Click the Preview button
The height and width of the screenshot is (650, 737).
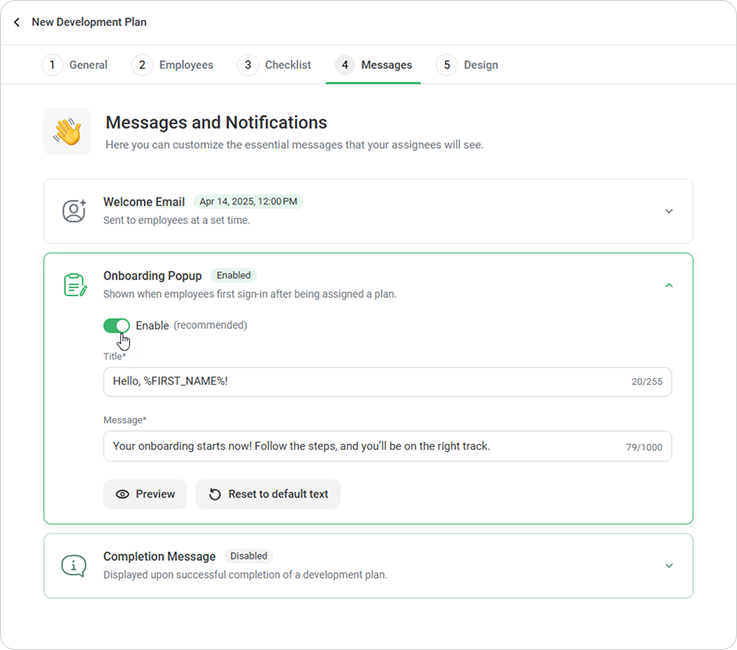pos(145,494)
